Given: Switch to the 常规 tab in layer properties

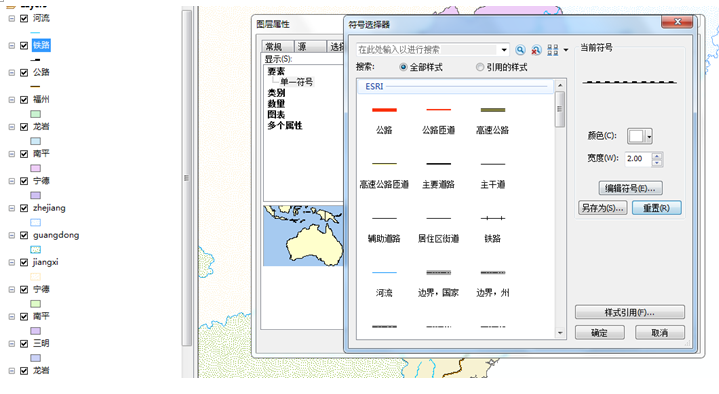Looking at the screenshot, I should click(x=277, y=47).
